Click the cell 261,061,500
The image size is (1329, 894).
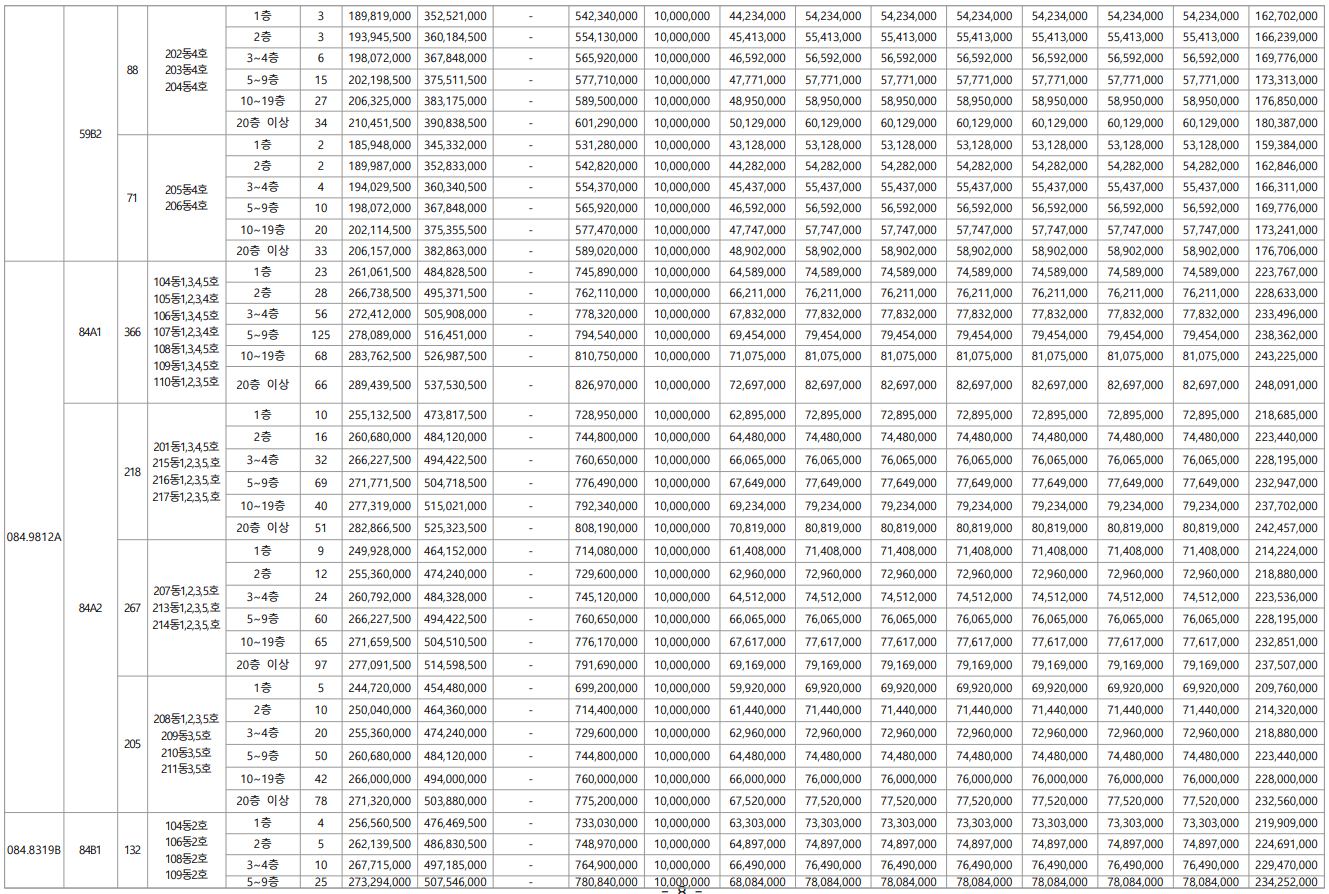pyautogui.click(x=379, y=272)
